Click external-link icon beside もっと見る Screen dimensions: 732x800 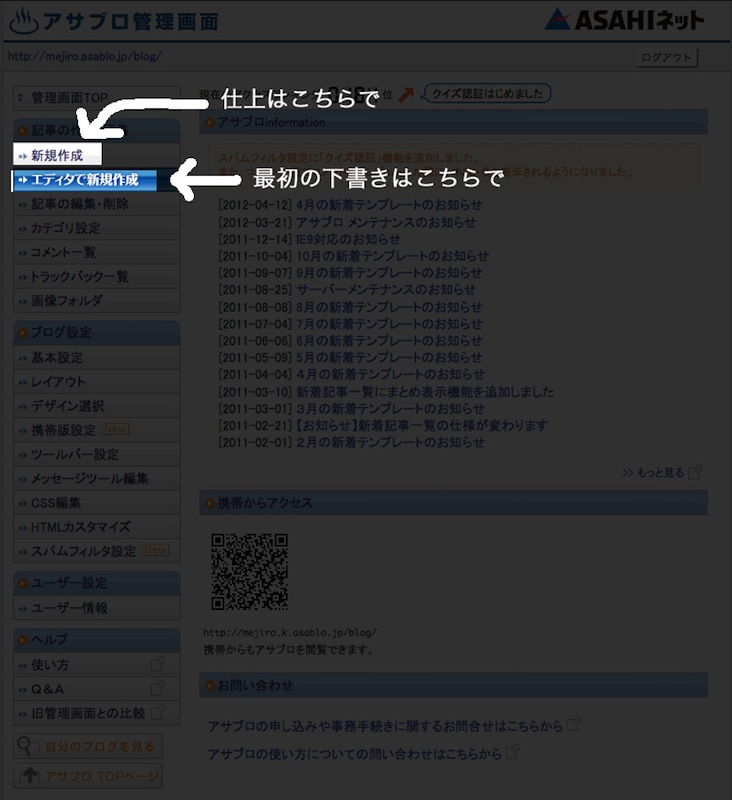(x=695, y=472)
